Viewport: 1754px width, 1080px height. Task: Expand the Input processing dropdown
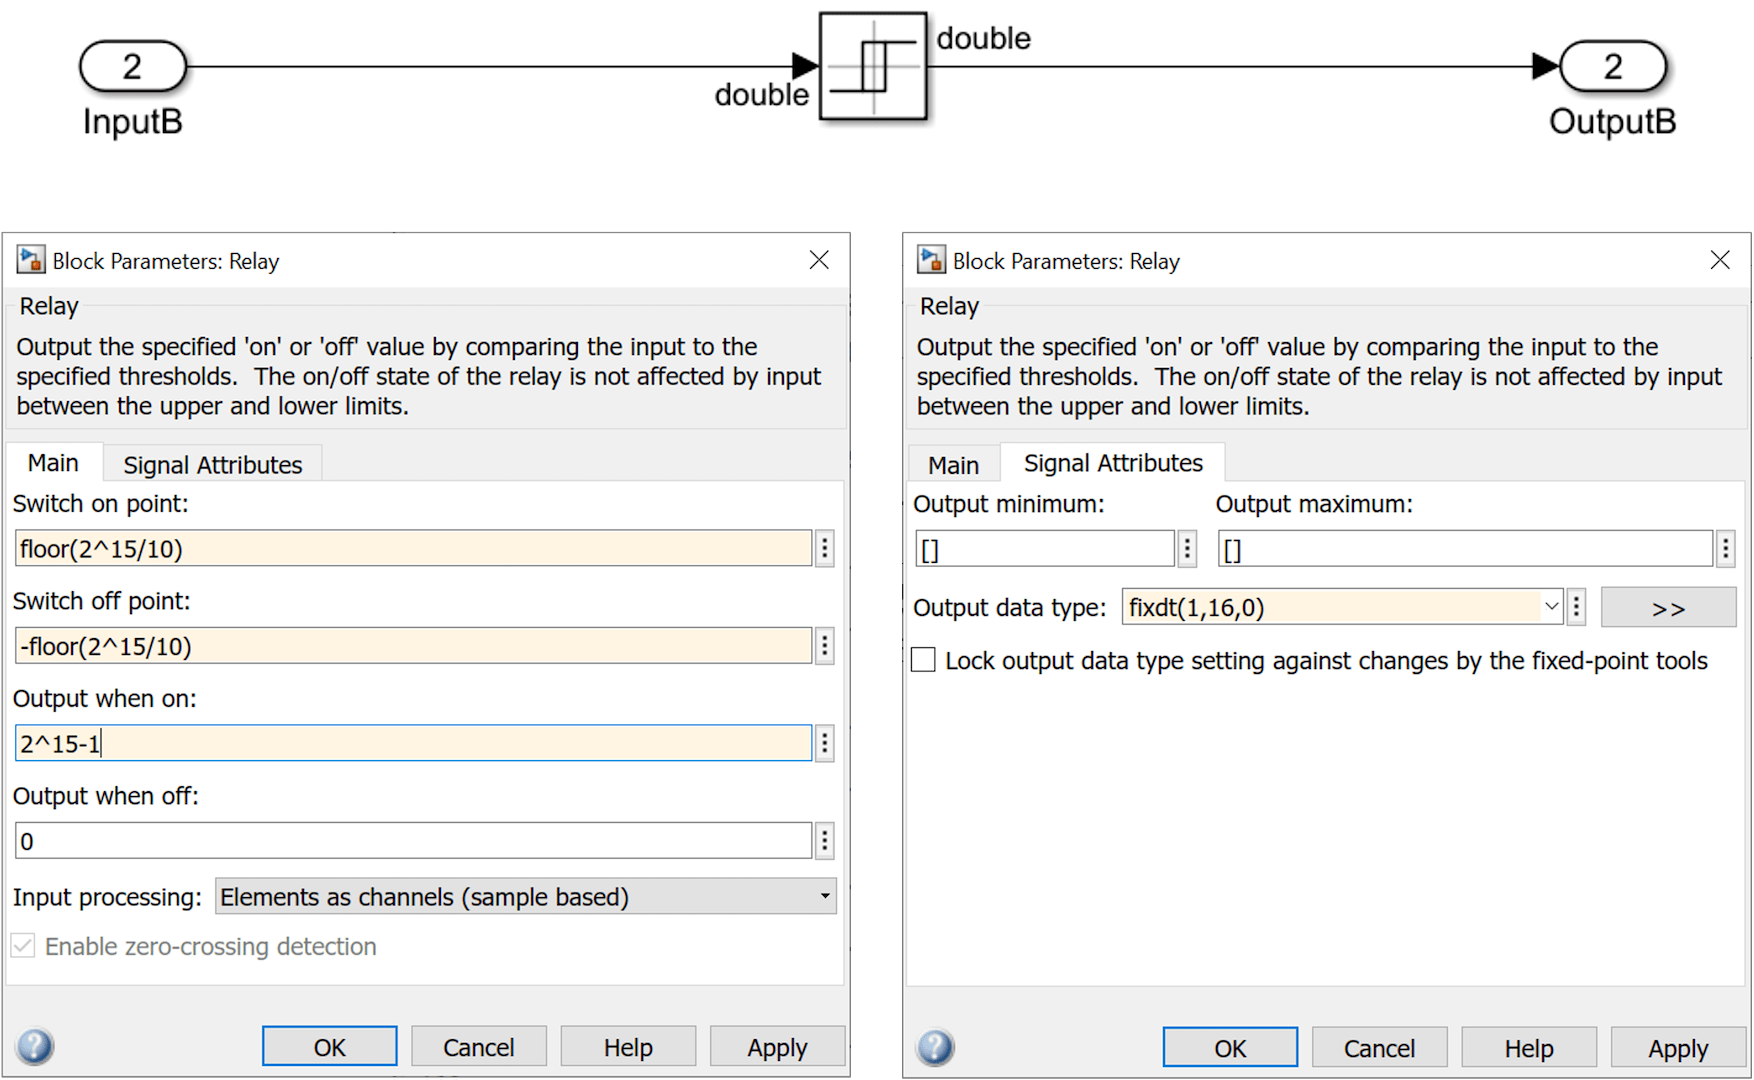pyautogui.click(x=525, y=896)
